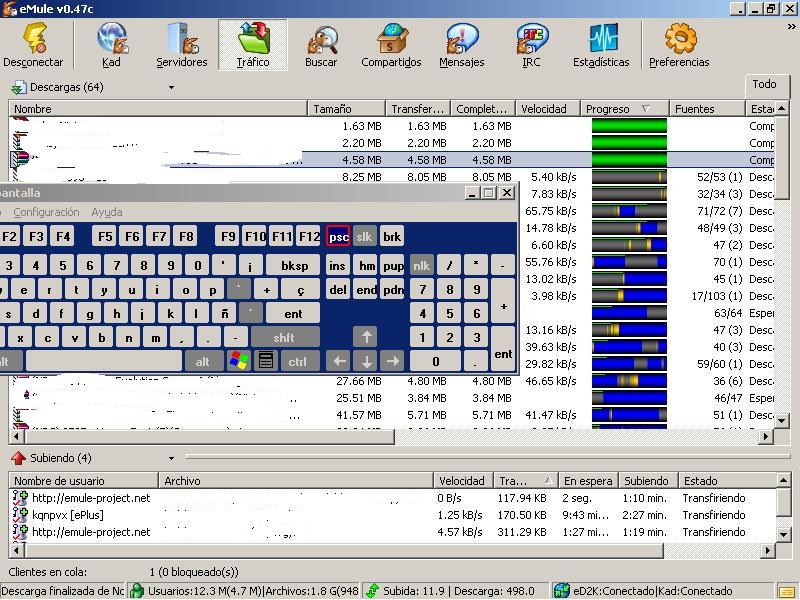This screenshot has height=600, width=800.
Task: Open Configuración menu of on-screen keyboard
Action: click(46, 212)
